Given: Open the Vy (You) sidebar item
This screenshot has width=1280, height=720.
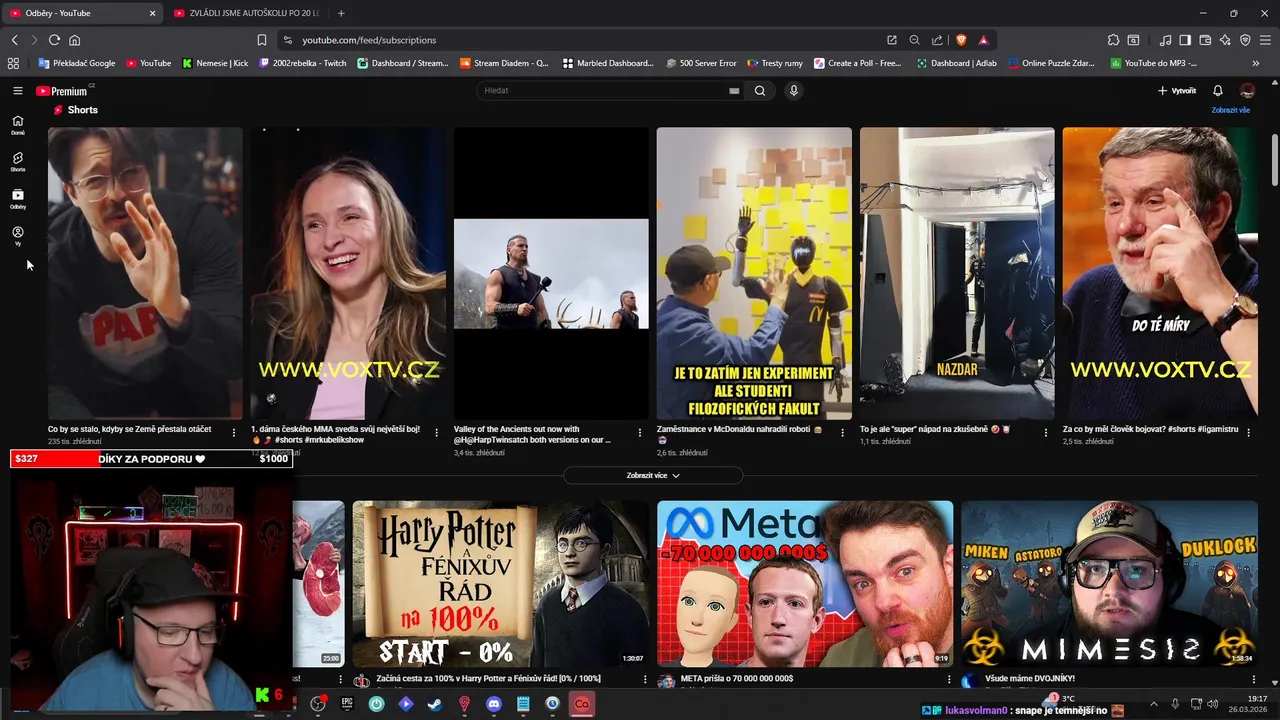Looking at the screenshot, I should (x=17, y=236).
